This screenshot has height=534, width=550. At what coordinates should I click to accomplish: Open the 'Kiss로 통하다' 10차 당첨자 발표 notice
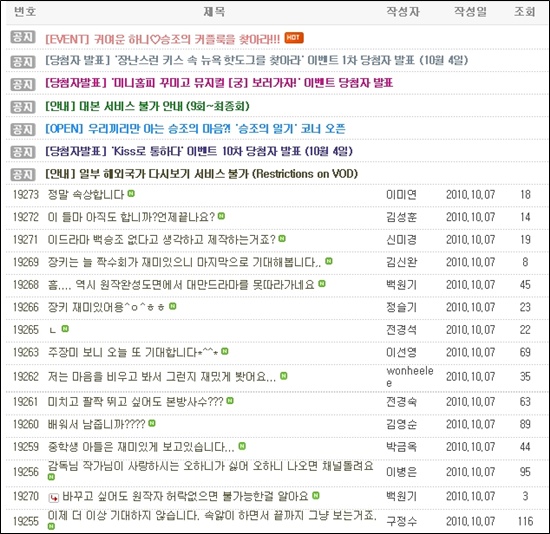(199, 151)
